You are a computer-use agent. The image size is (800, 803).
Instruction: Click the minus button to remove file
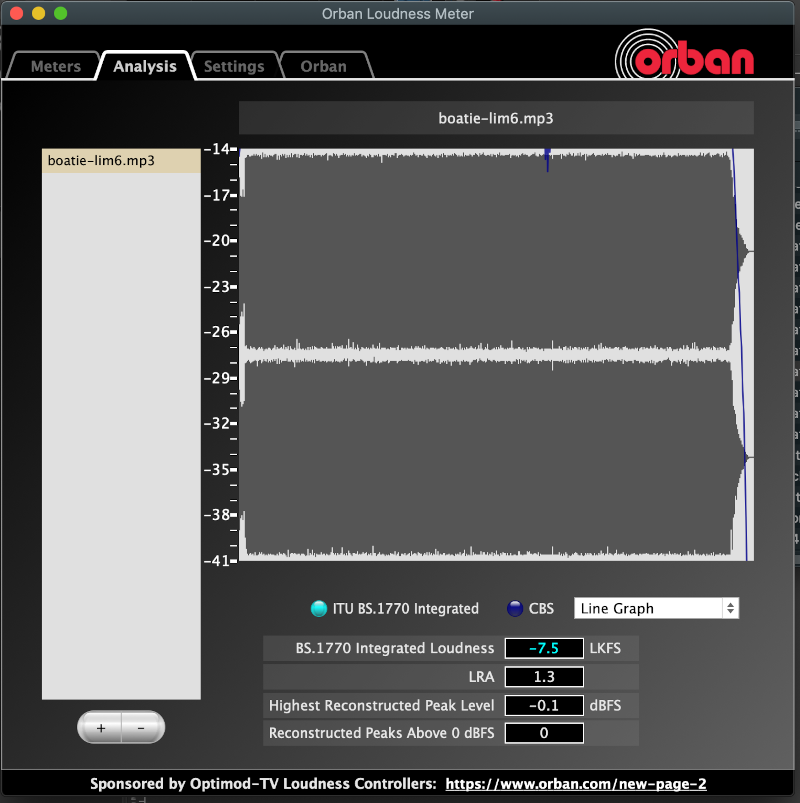pyautogui.click(x=141, y=728)
